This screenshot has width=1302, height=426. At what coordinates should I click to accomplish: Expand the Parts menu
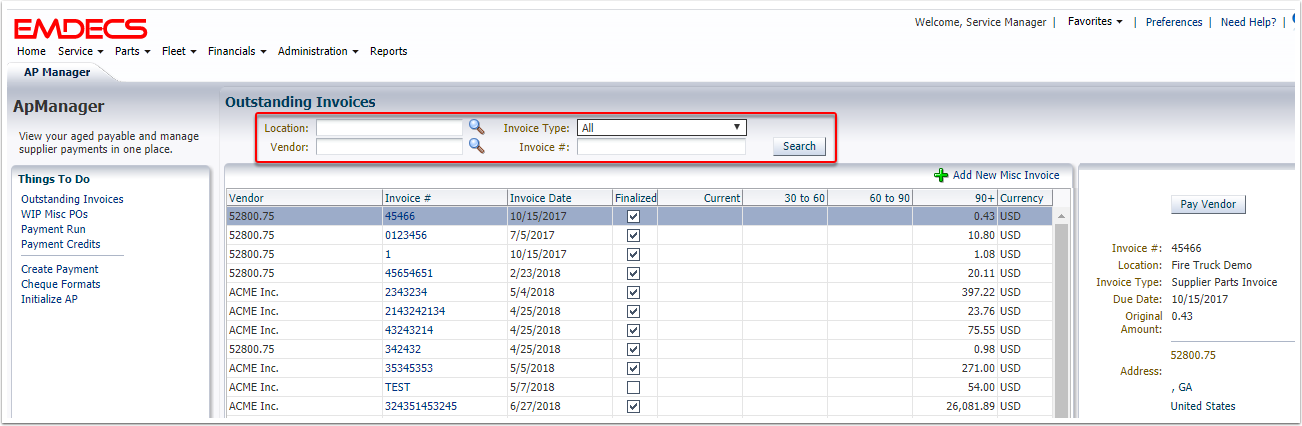(132, 51)
